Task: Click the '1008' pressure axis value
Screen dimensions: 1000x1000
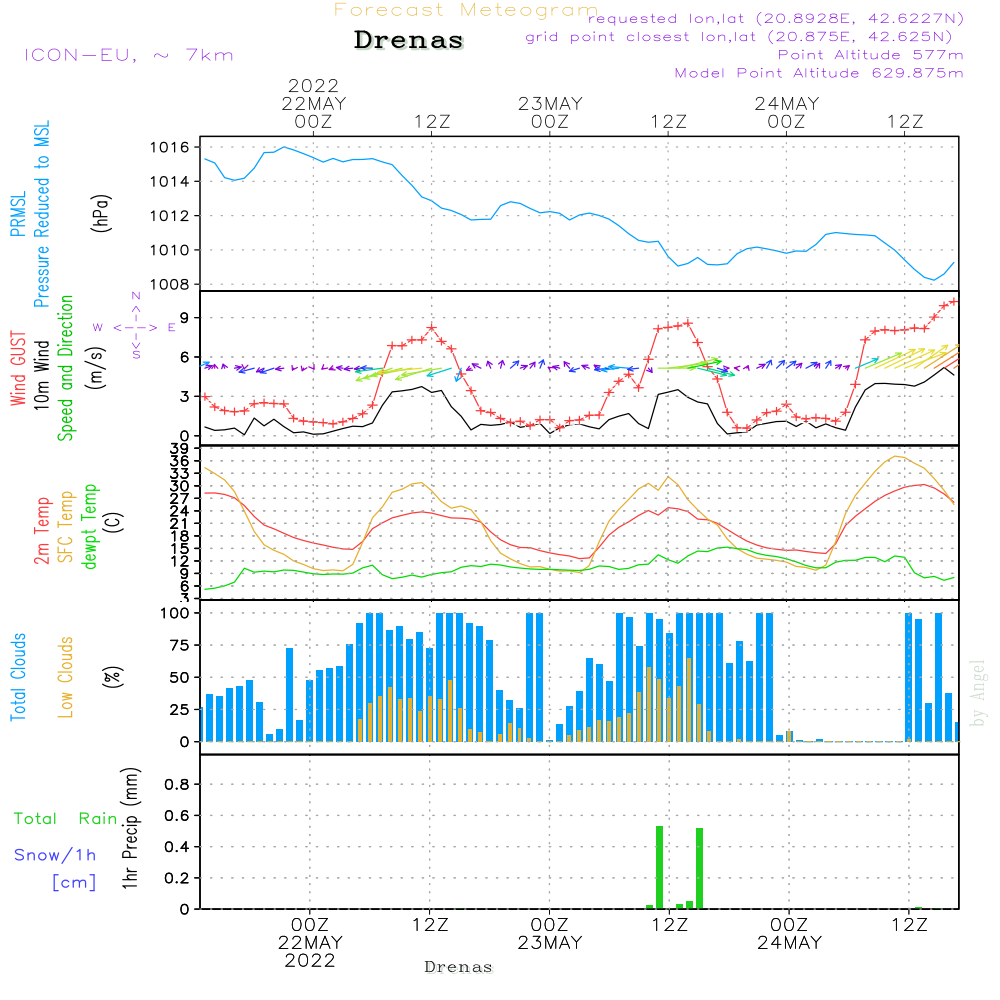Action: [170, 284]
